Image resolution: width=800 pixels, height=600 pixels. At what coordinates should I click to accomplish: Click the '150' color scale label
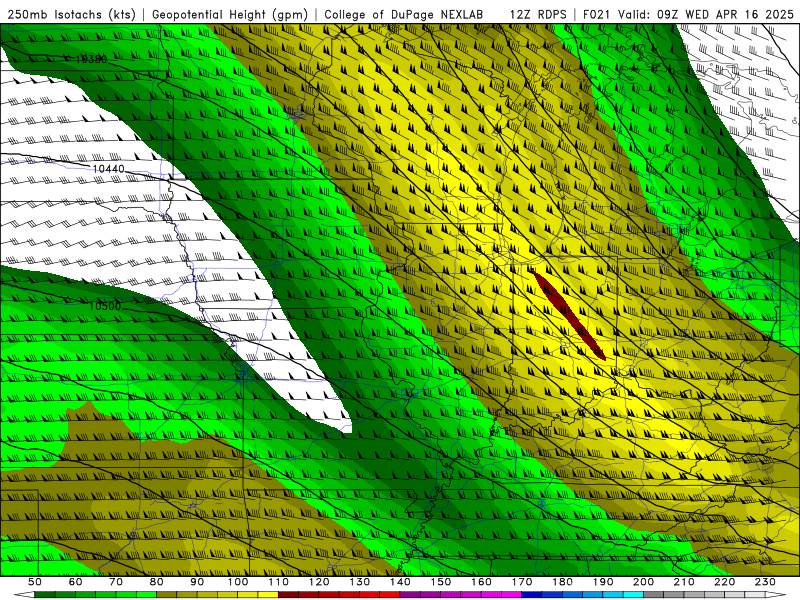point(441,582)
